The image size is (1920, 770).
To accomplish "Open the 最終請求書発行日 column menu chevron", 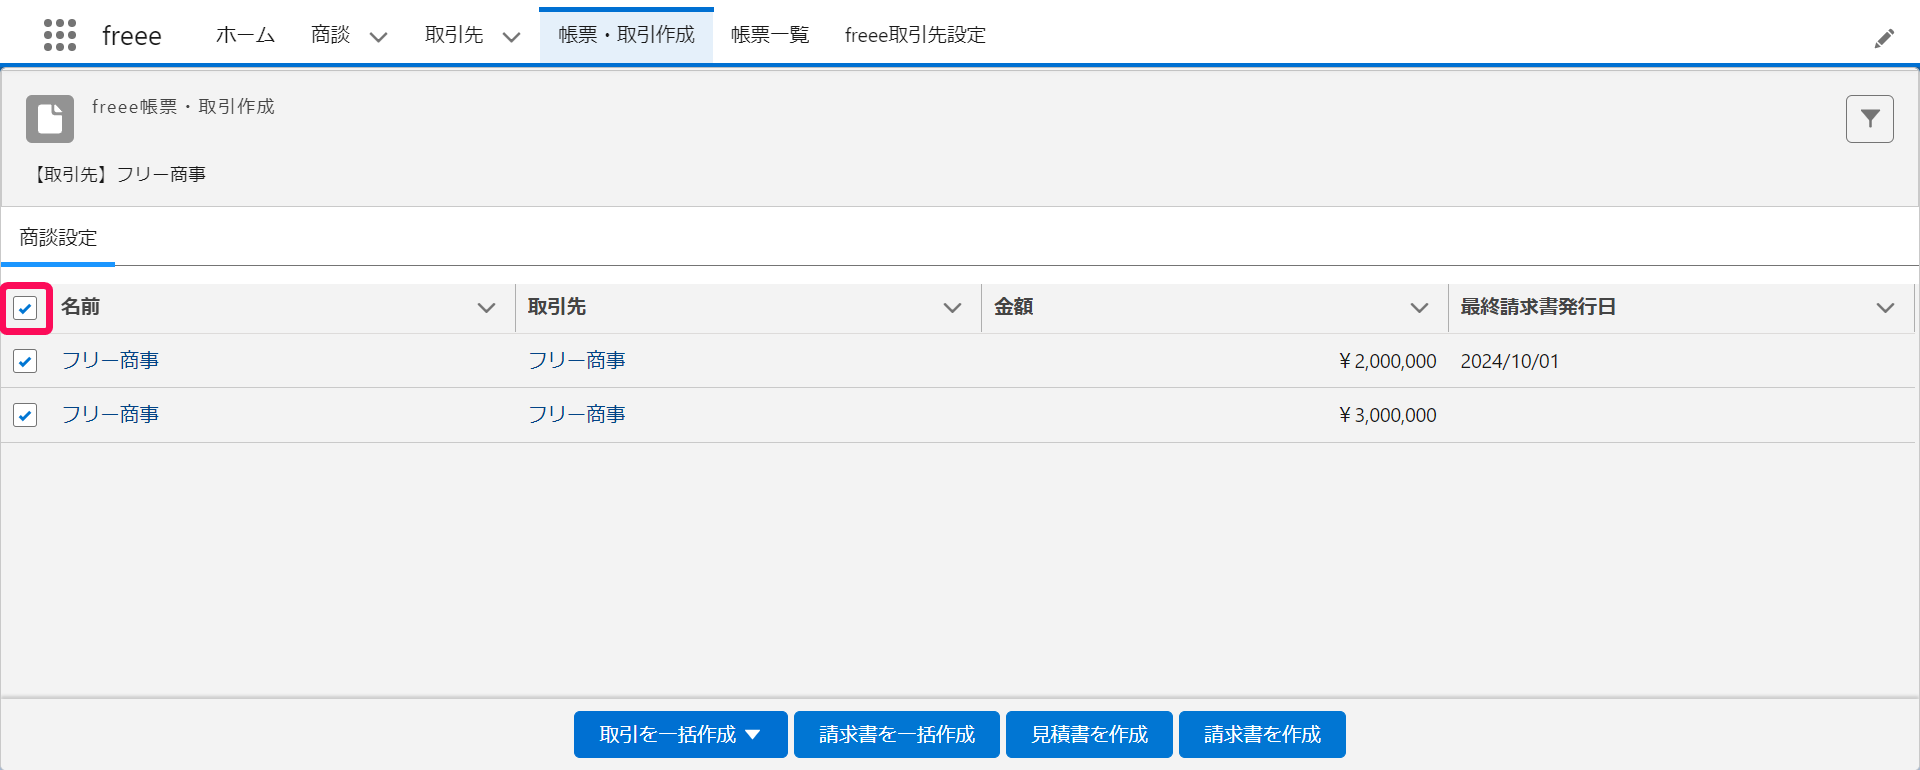I will tap(1885, 308).
